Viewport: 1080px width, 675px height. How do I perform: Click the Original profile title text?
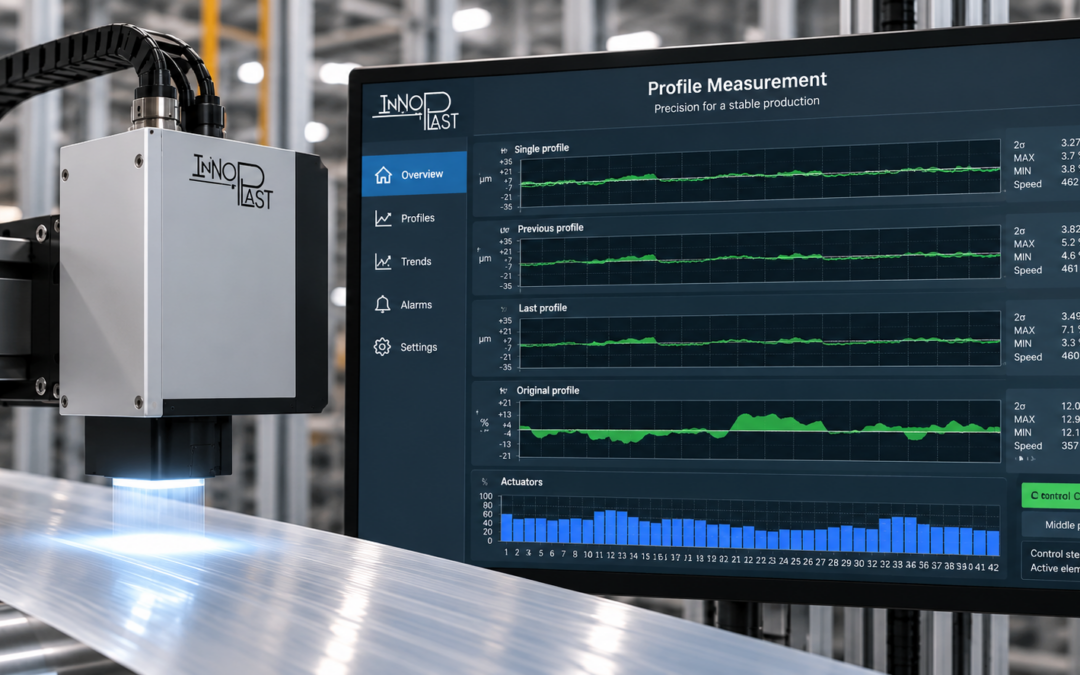(x=548, y=391)
